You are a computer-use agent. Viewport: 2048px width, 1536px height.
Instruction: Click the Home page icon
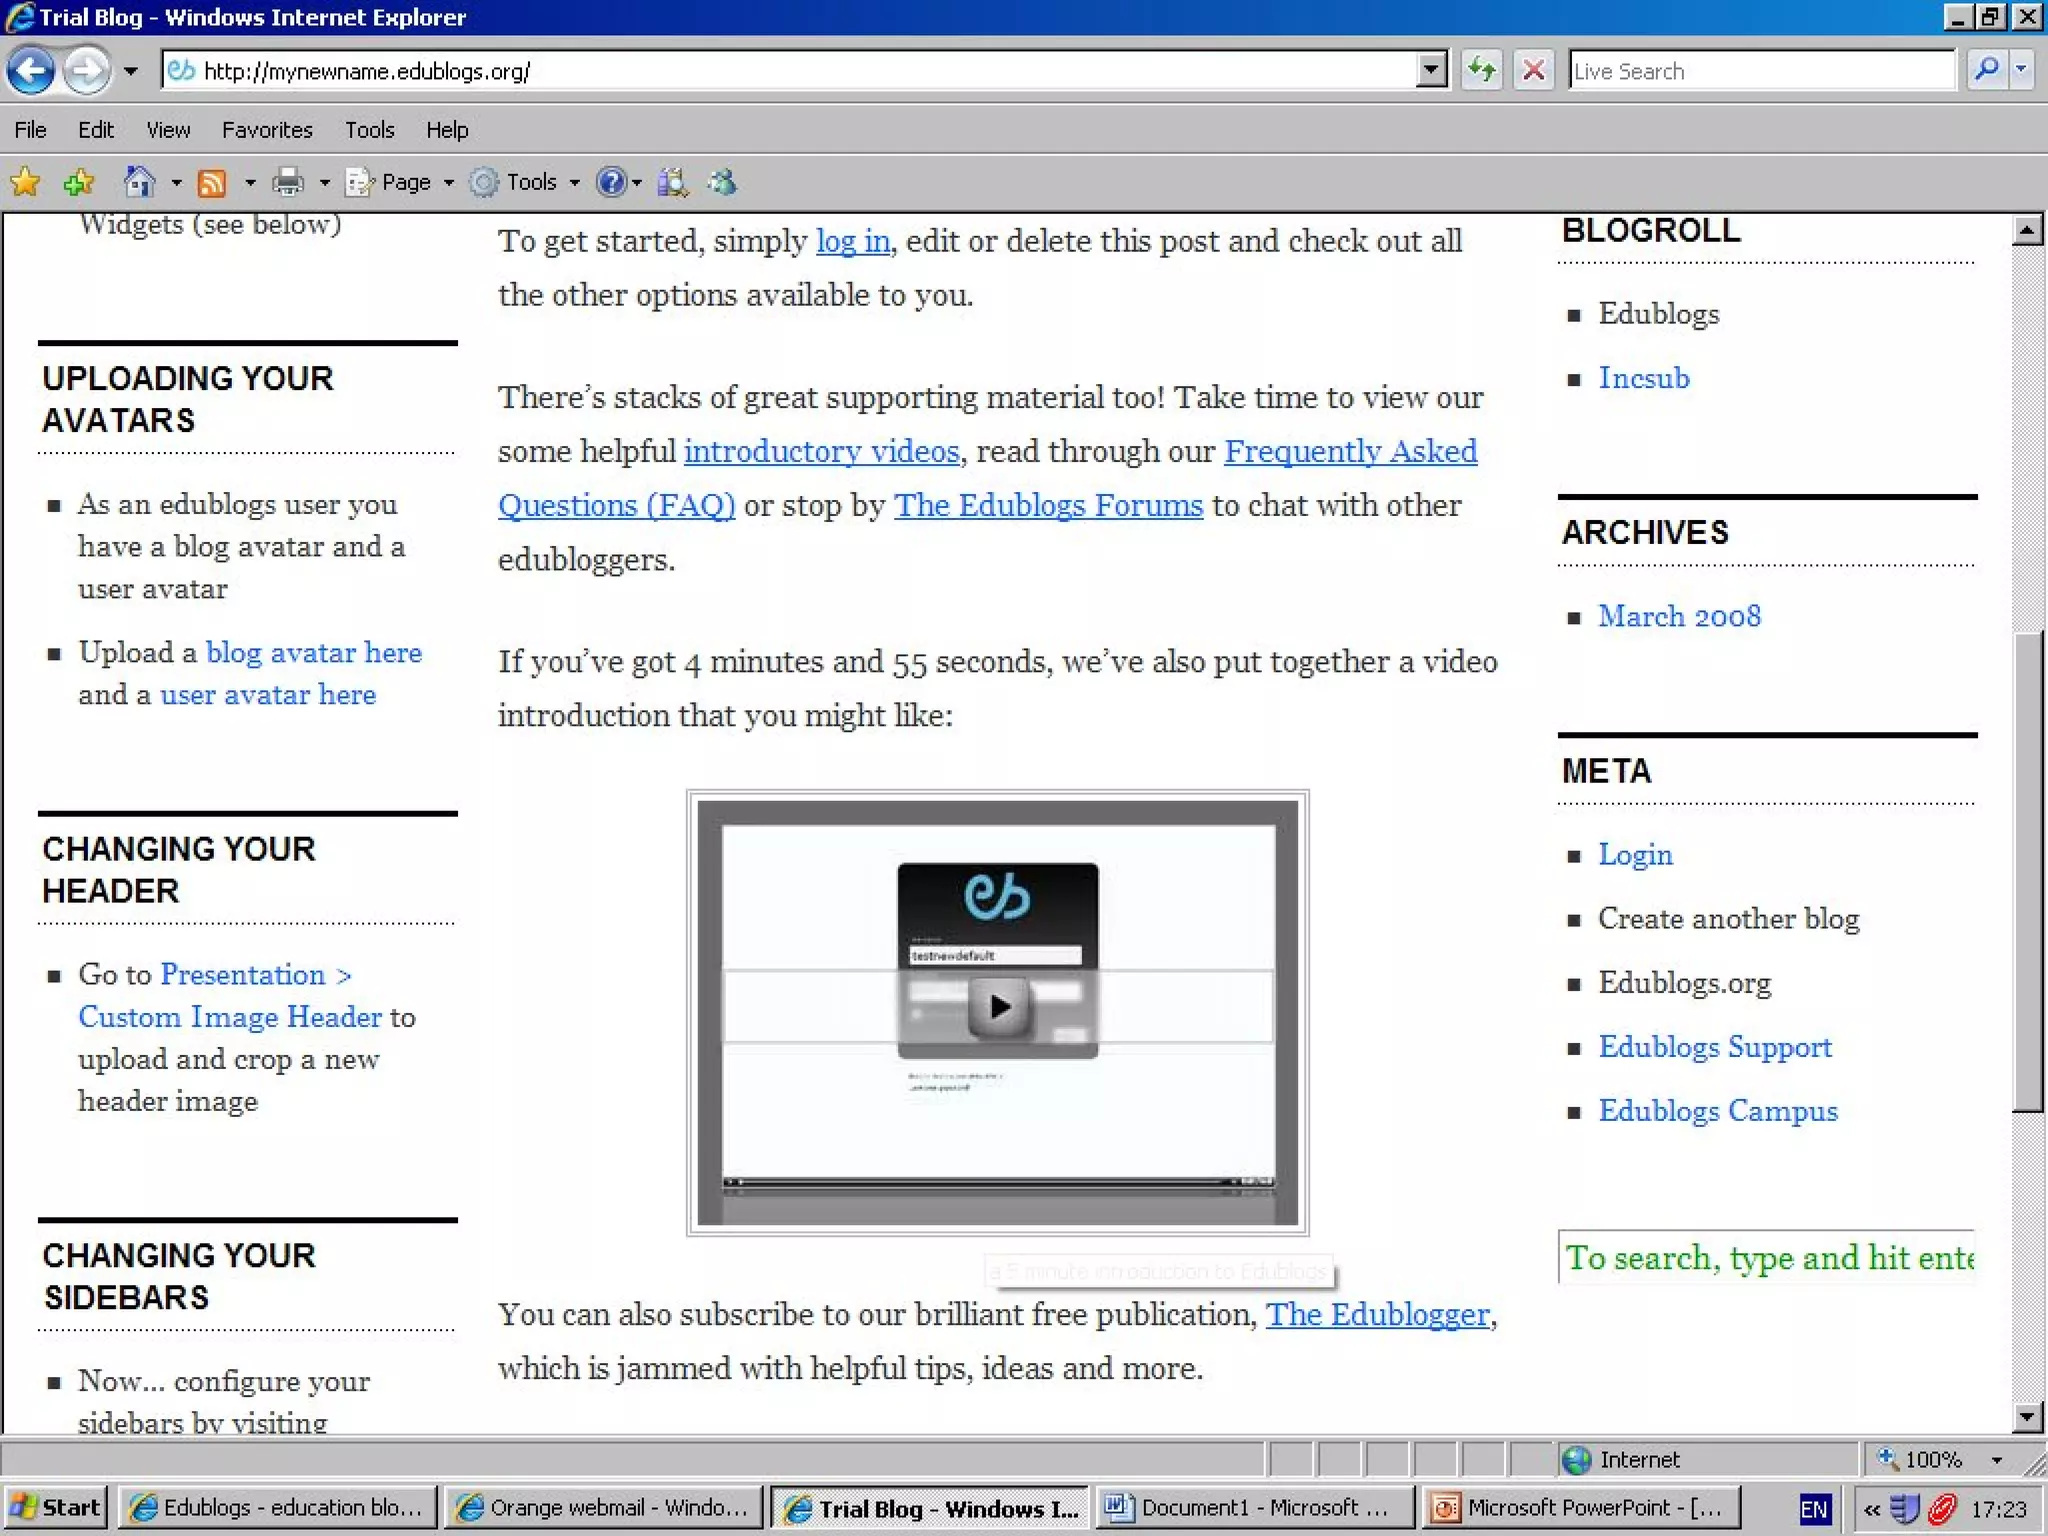pos(139,182)
